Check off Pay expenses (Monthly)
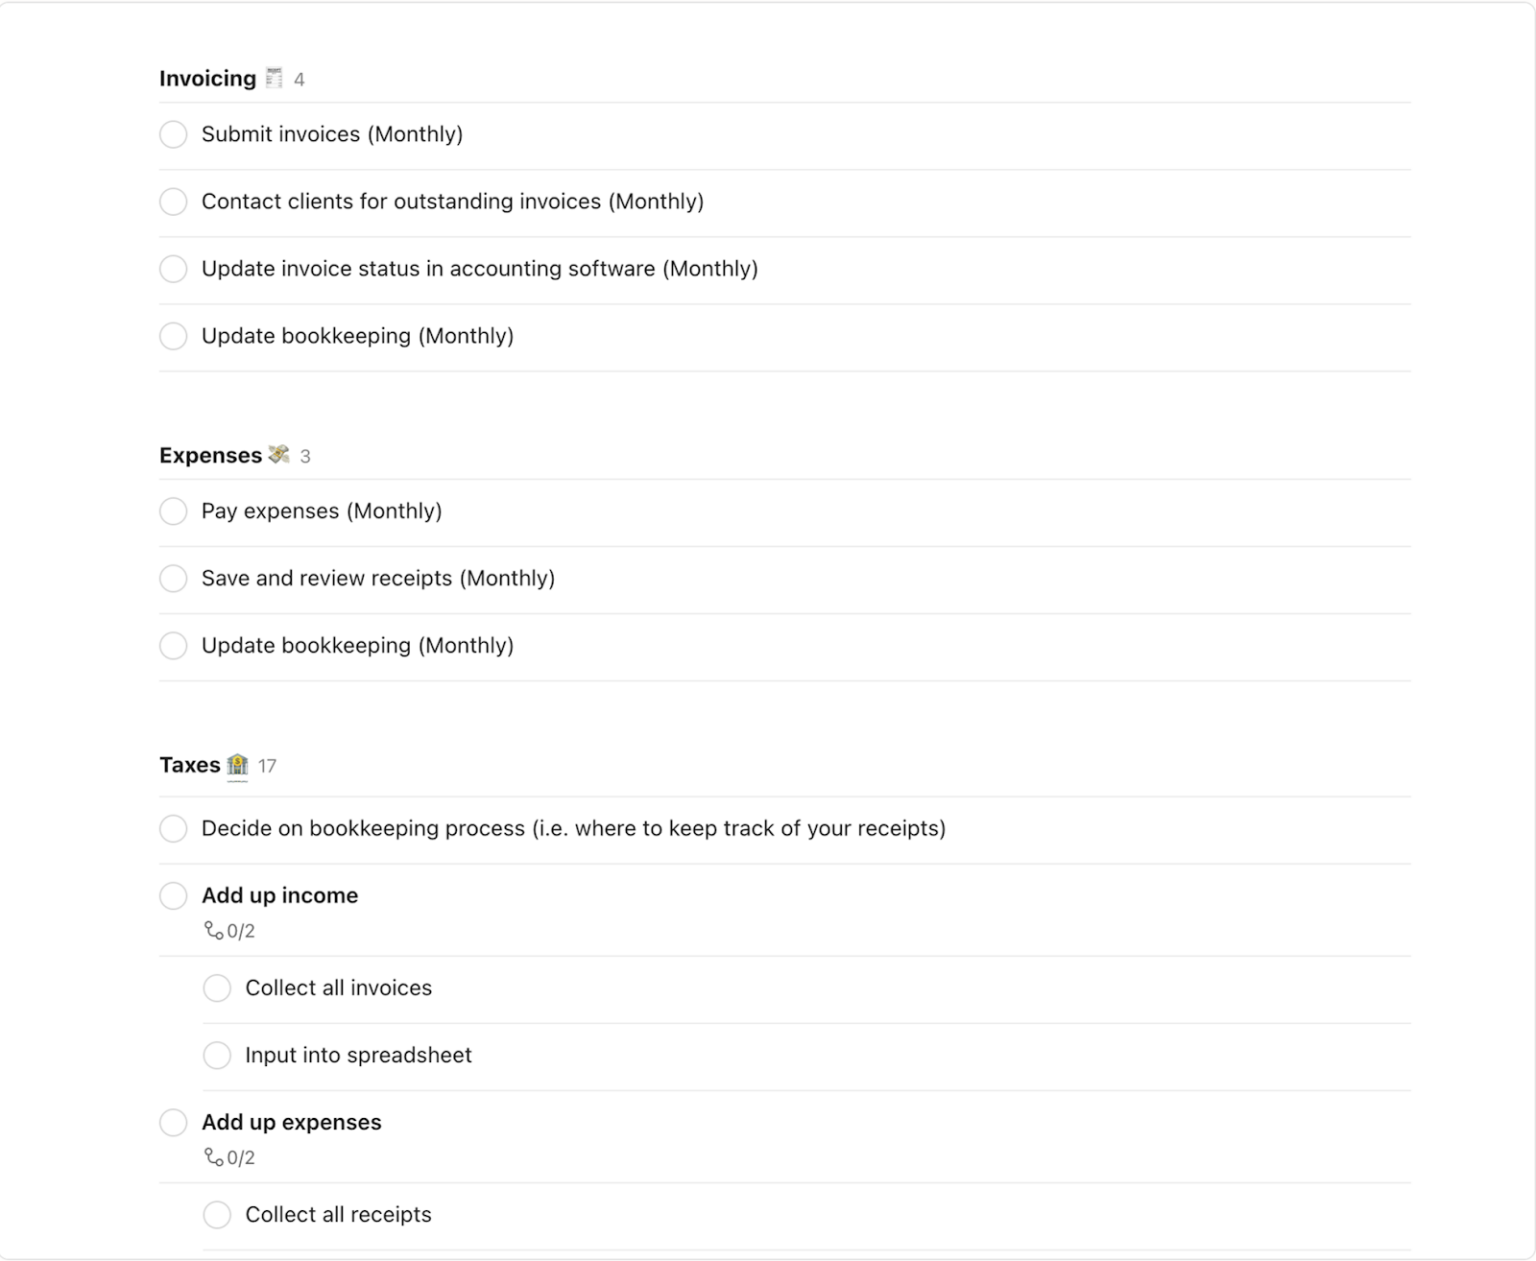The image size is (1536, 1261). click(173, 511)
